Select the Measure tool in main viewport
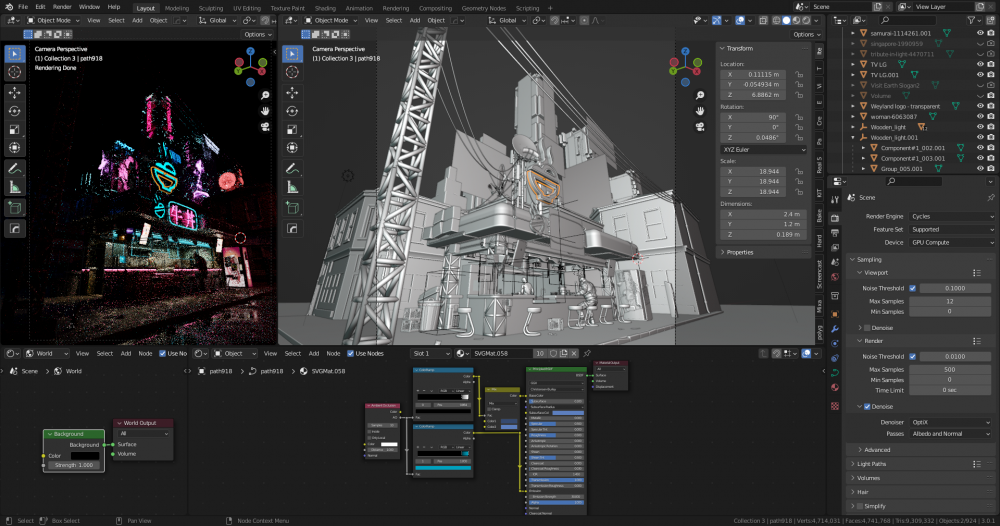The image size is (1000, 526). [x=292, y=187]
